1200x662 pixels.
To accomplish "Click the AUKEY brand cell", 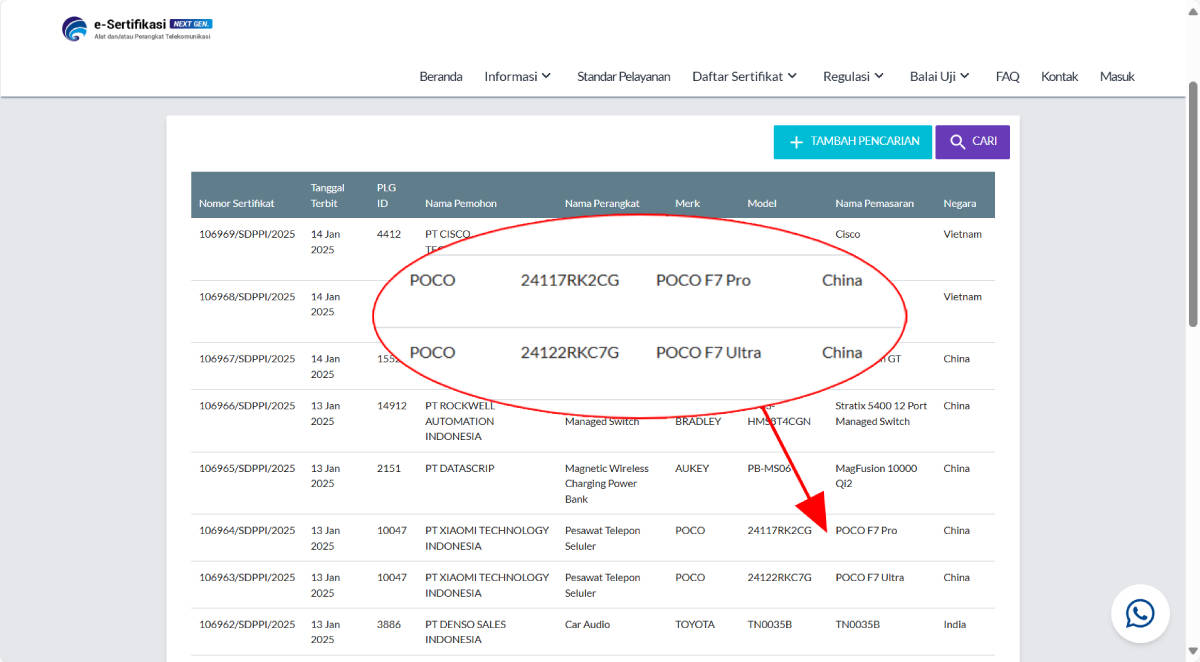I will [x=690, y=468].
